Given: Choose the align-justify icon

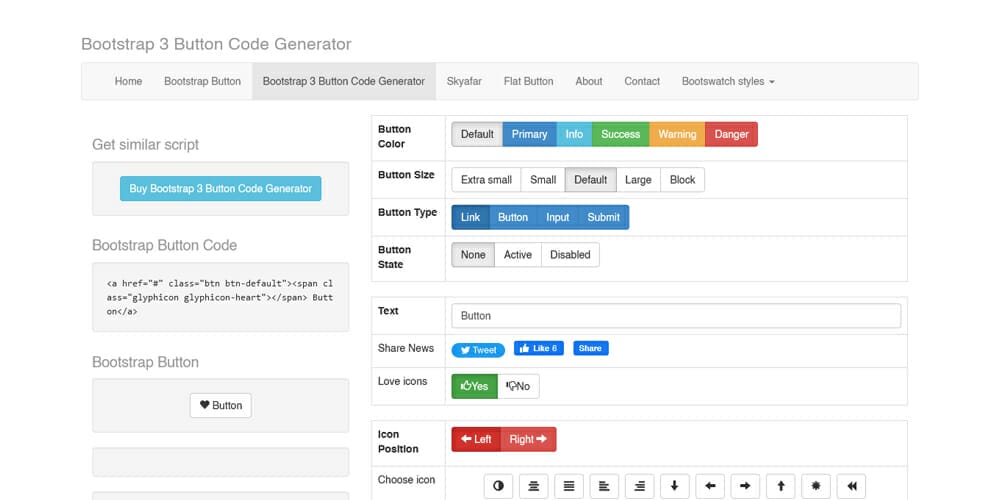Looking at the screenshot, I should tap(569, 486).
